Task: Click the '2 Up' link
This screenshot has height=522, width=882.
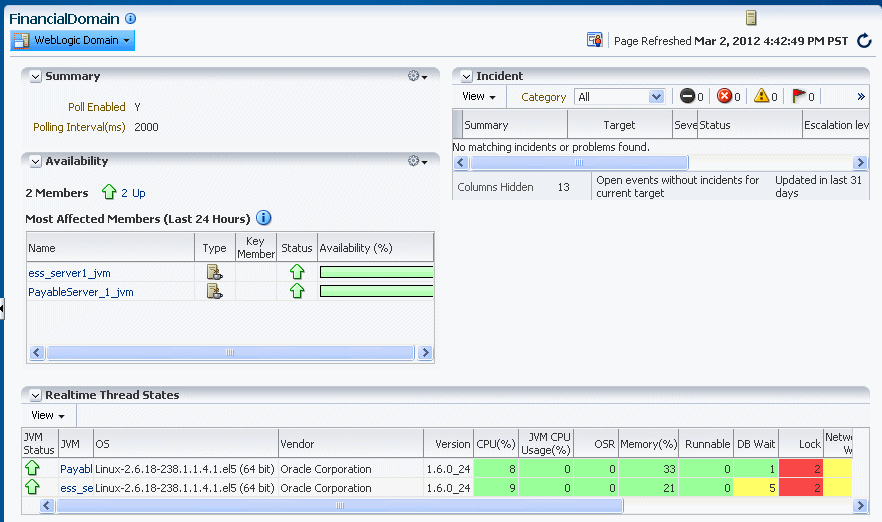Action: click(133, 193)
